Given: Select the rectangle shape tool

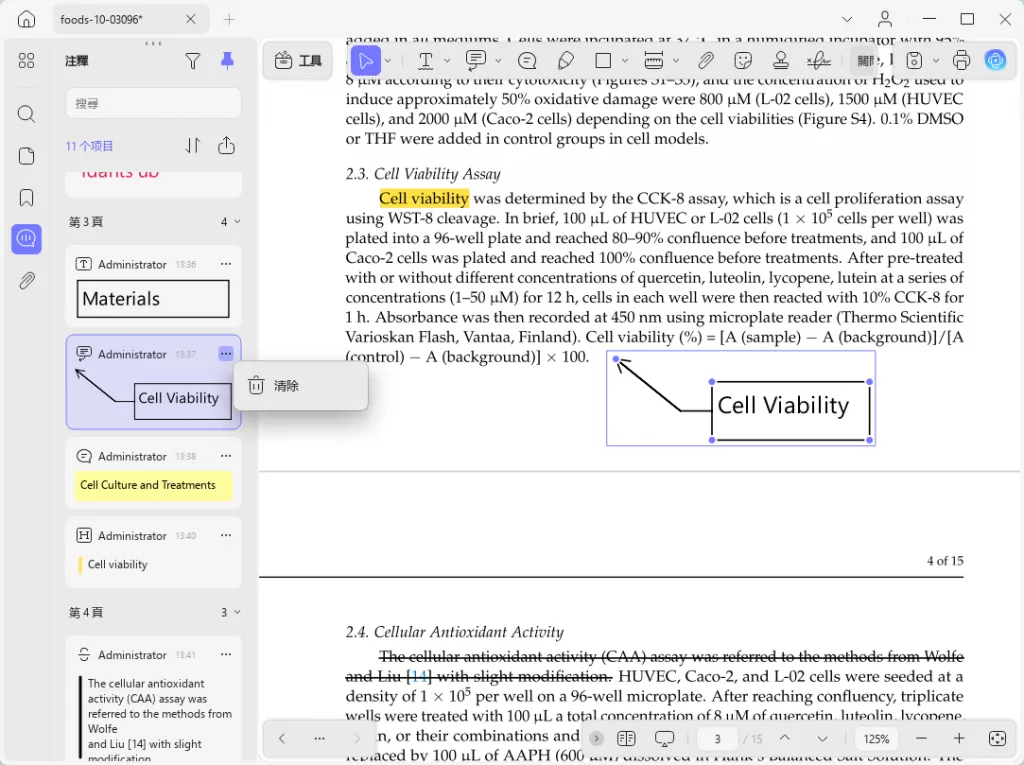Looking at the screenshot, I should coord(603,61).
